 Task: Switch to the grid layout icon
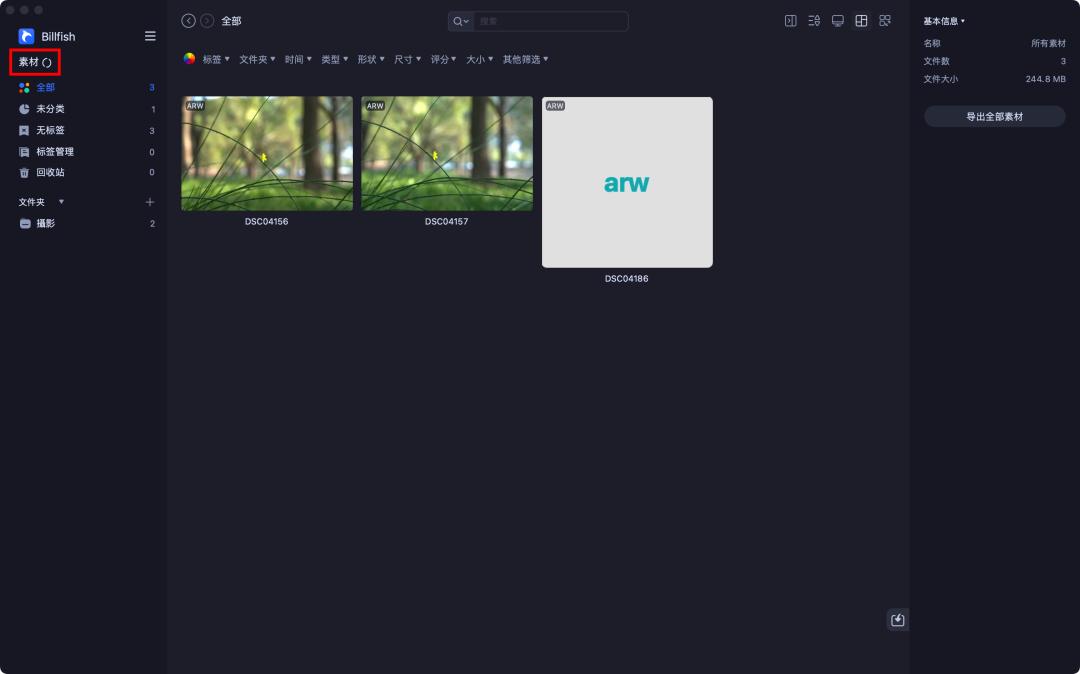861,21
